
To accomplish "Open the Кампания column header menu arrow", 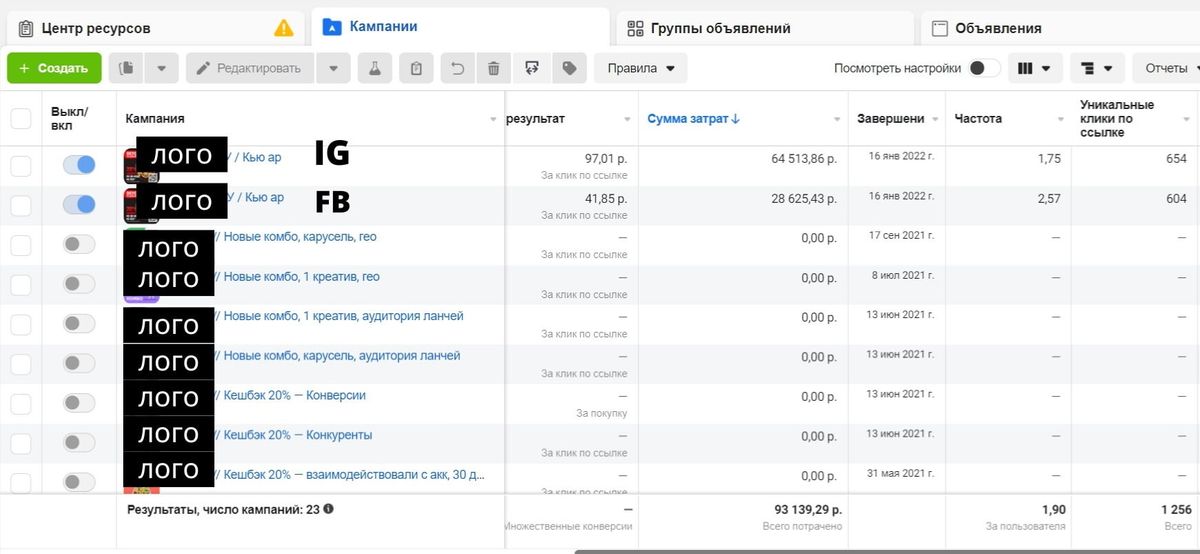I will pos(493,119).
